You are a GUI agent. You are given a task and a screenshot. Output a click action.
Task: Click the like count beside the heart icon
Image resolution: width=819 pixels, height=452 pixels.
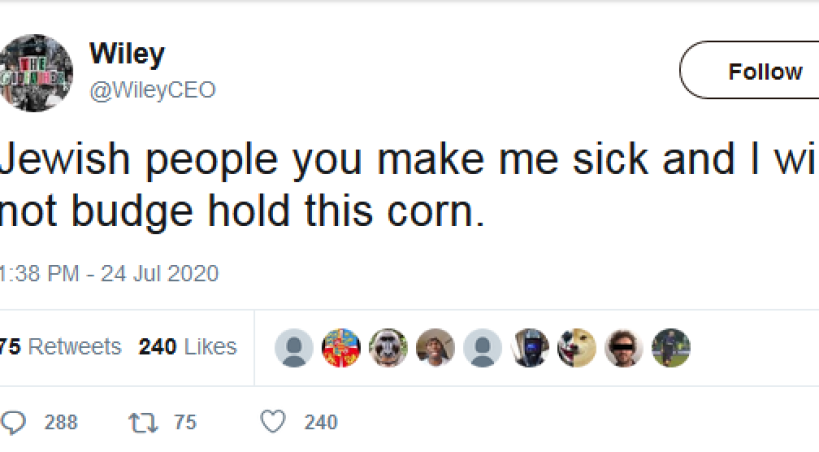pyautogui.click(x=320, y=422)
